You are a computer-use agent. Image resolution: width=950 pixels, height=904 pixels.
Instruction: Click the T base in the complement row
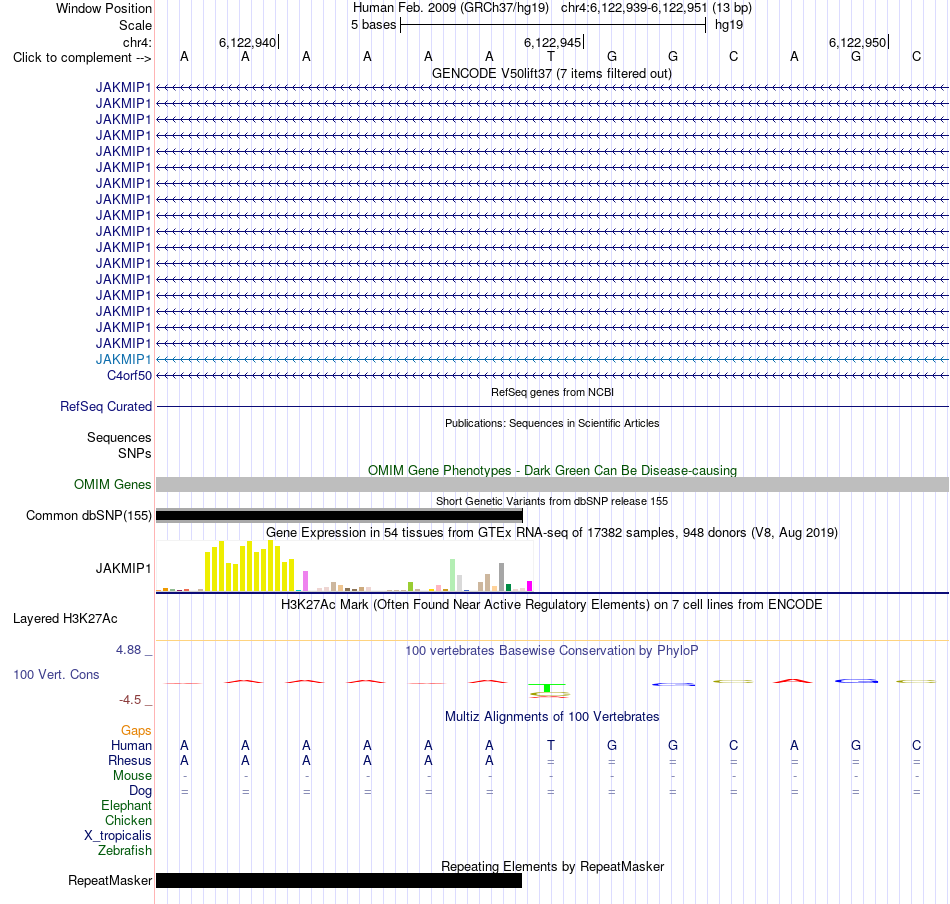[551, 56]
